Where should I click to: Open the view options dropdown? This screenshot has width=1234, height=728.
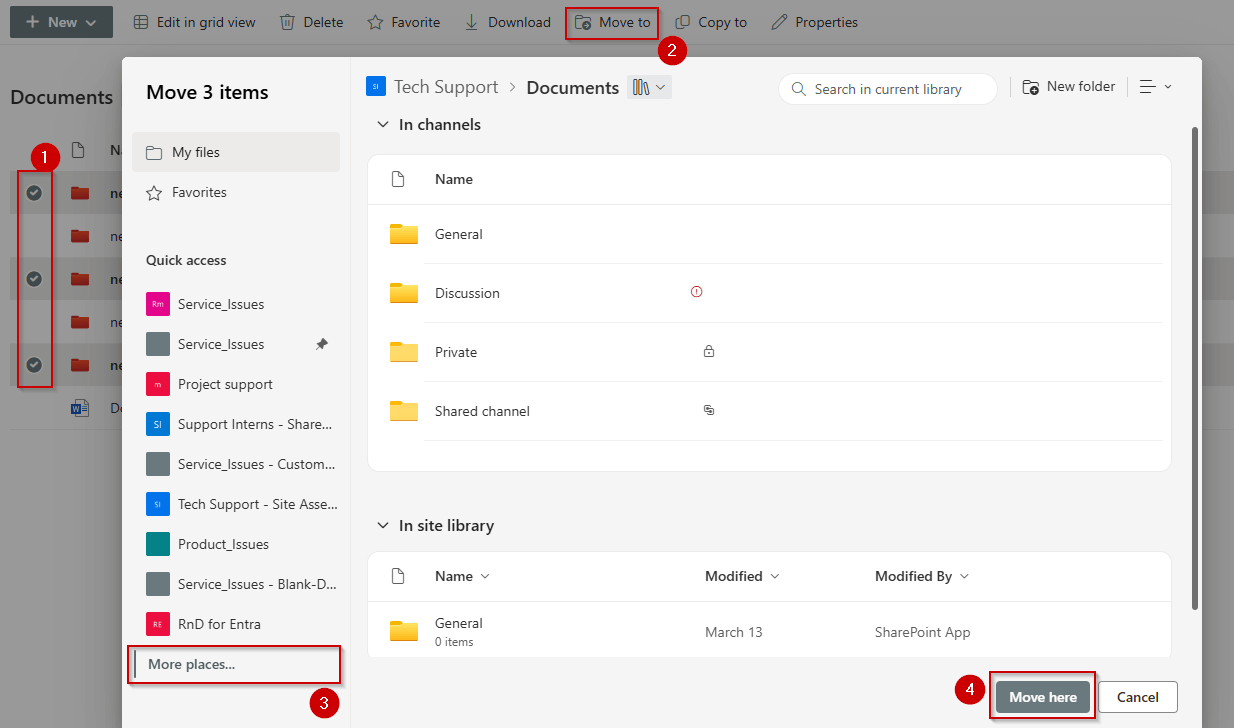1155,88
